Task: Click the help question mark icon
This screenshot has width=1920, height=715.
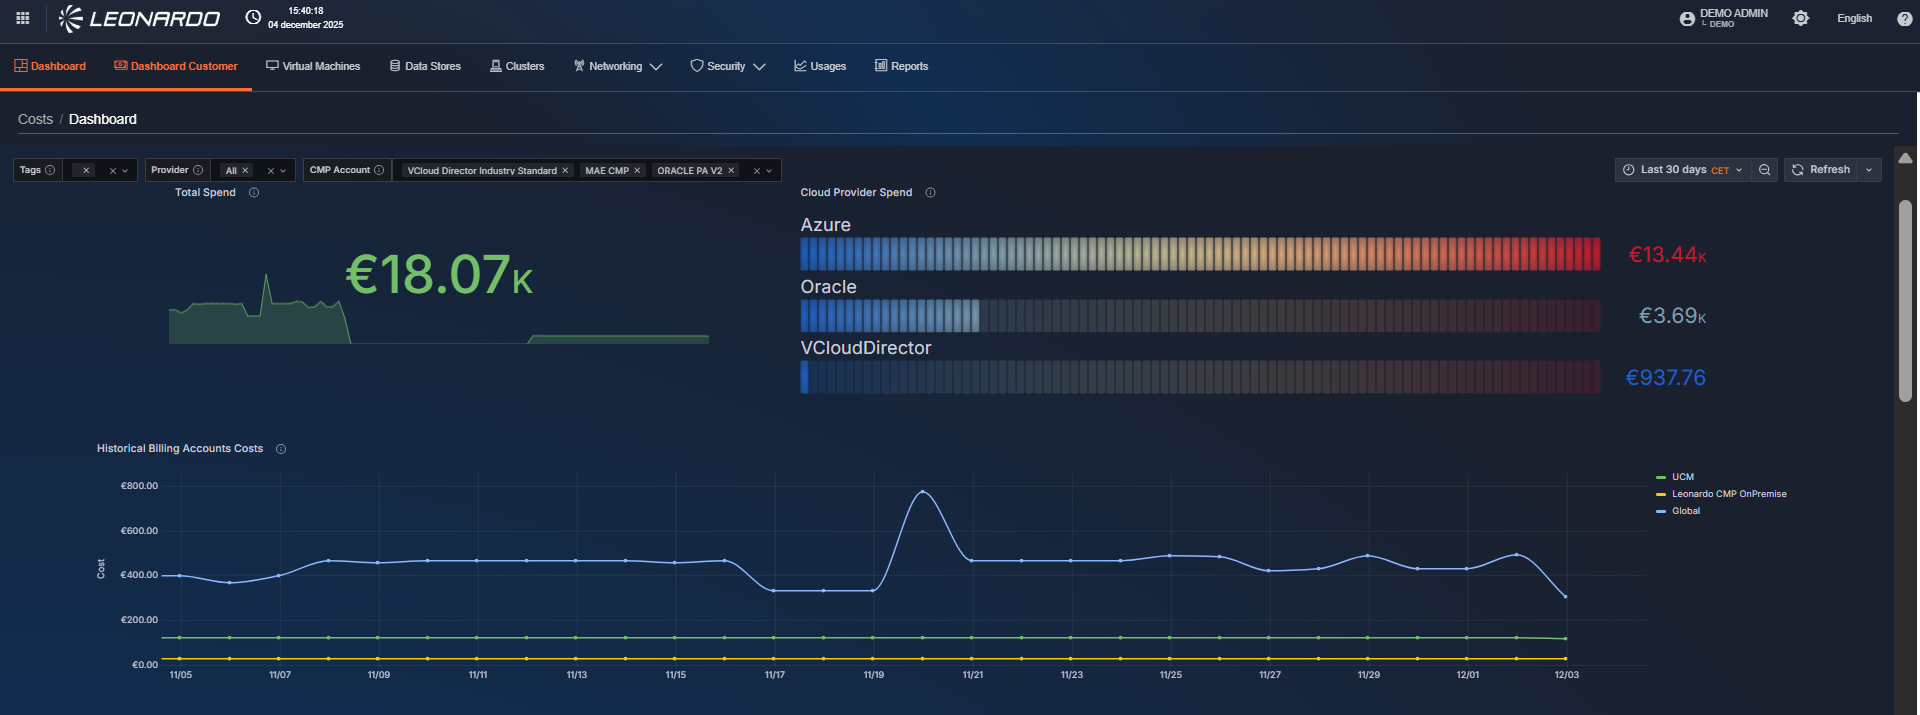Action: (x=1904, y=19)
